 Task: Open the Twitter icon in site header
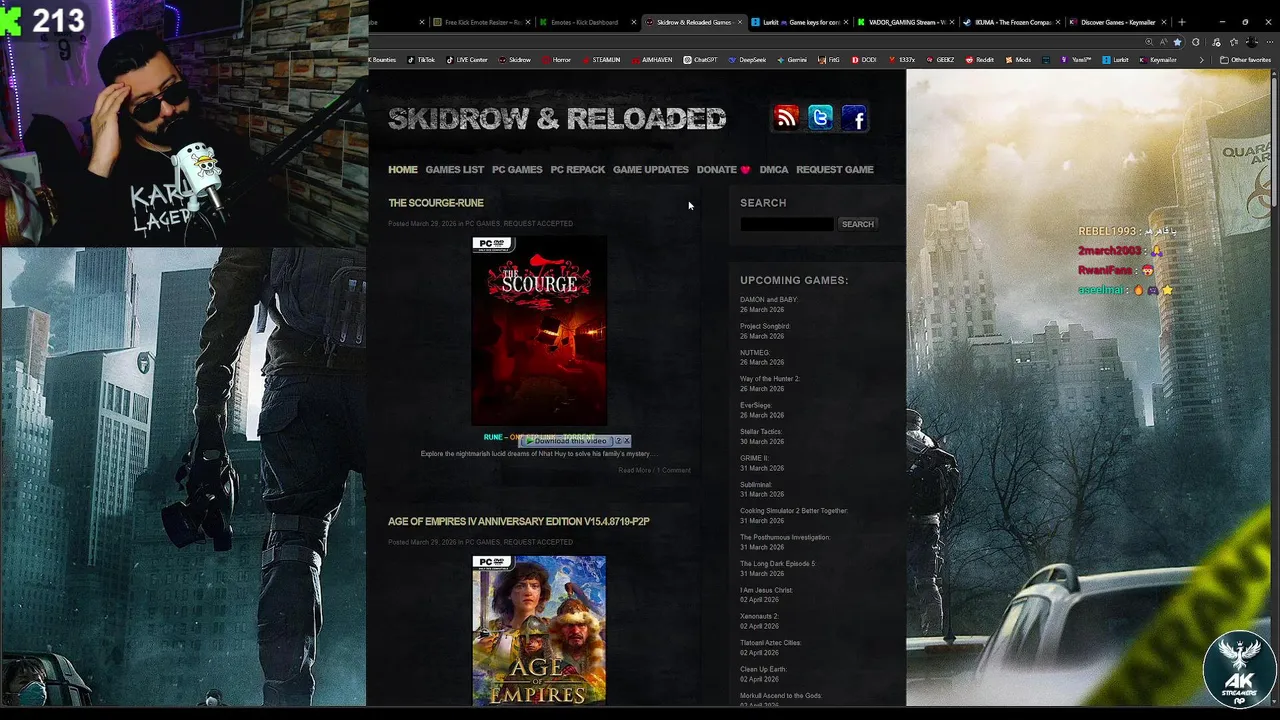coord(820,118)
